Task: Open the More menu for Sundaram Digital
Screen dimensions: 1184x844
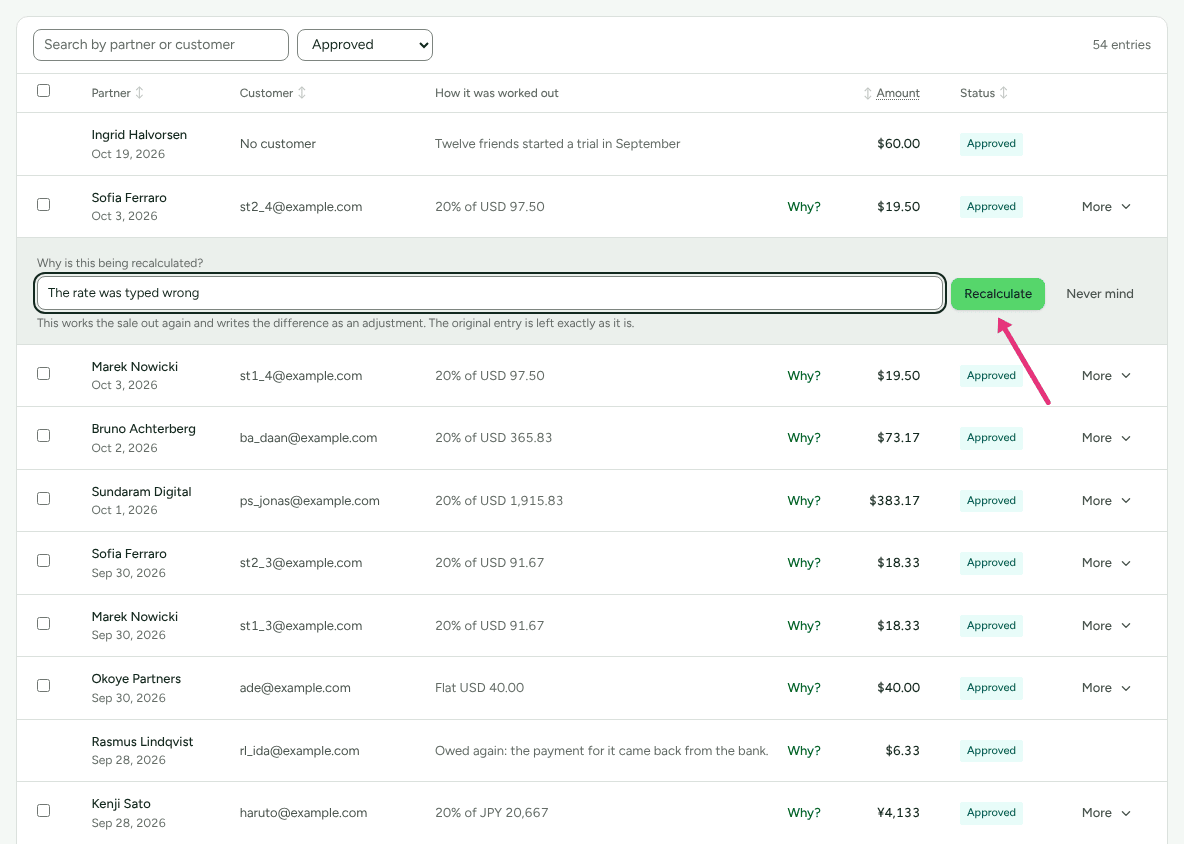Action: (1105, 501)
